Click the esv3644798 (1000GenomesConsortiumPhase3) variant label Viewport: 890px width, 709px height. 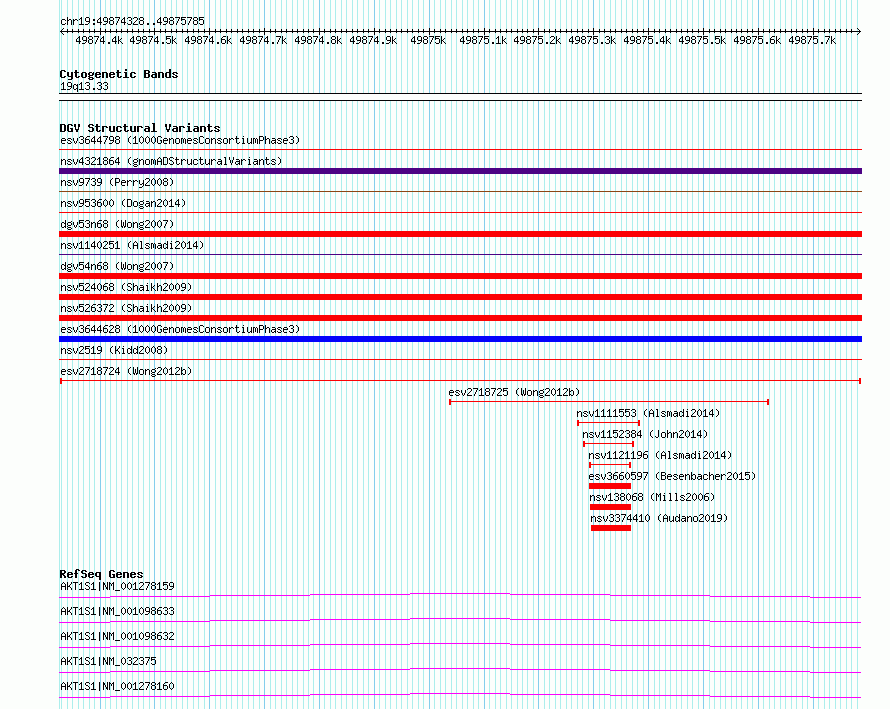(180, 140)
